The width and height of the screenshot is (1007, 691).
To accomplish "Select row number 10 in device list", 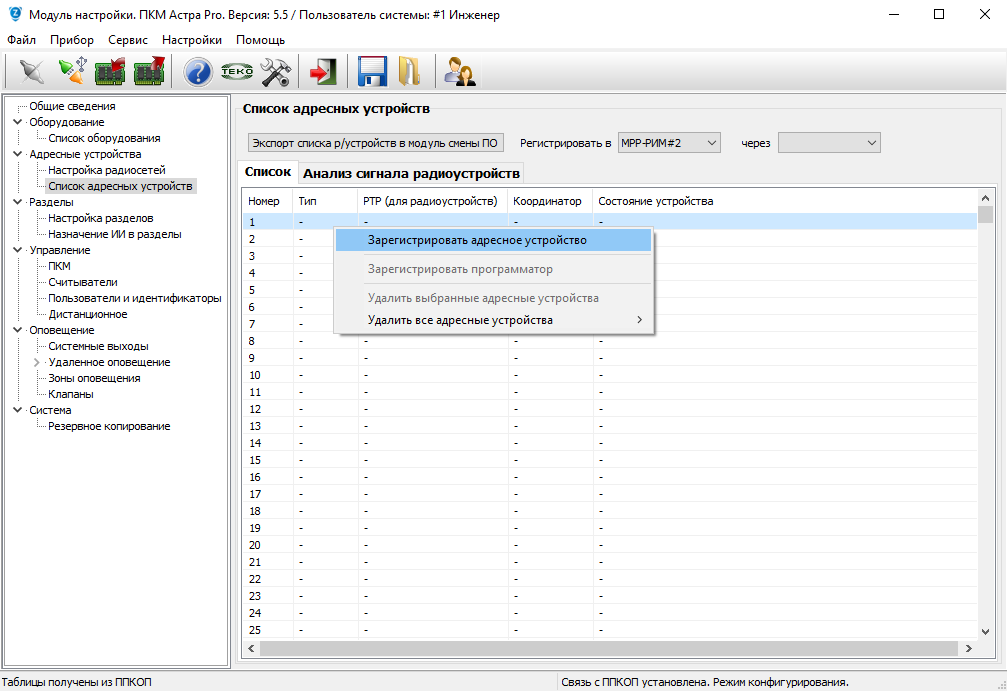I will pos(610,375).
